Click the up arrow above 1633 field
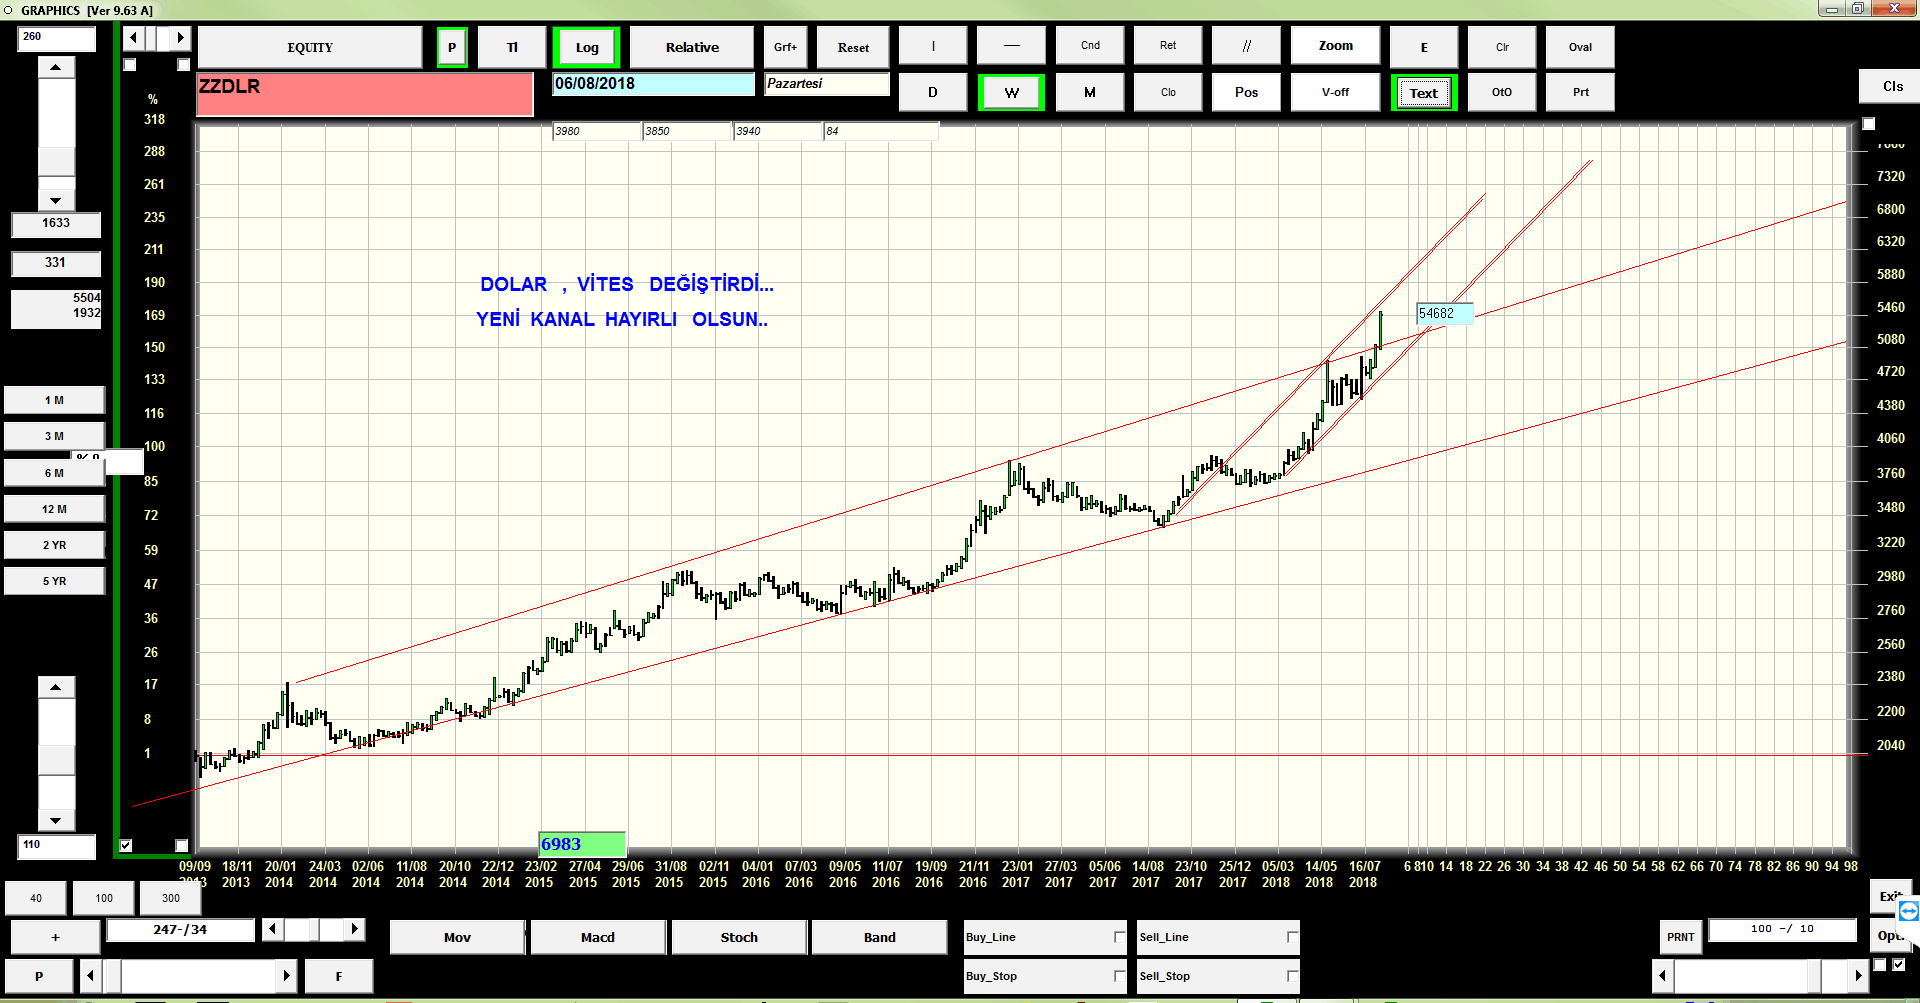 coord(56,68)
